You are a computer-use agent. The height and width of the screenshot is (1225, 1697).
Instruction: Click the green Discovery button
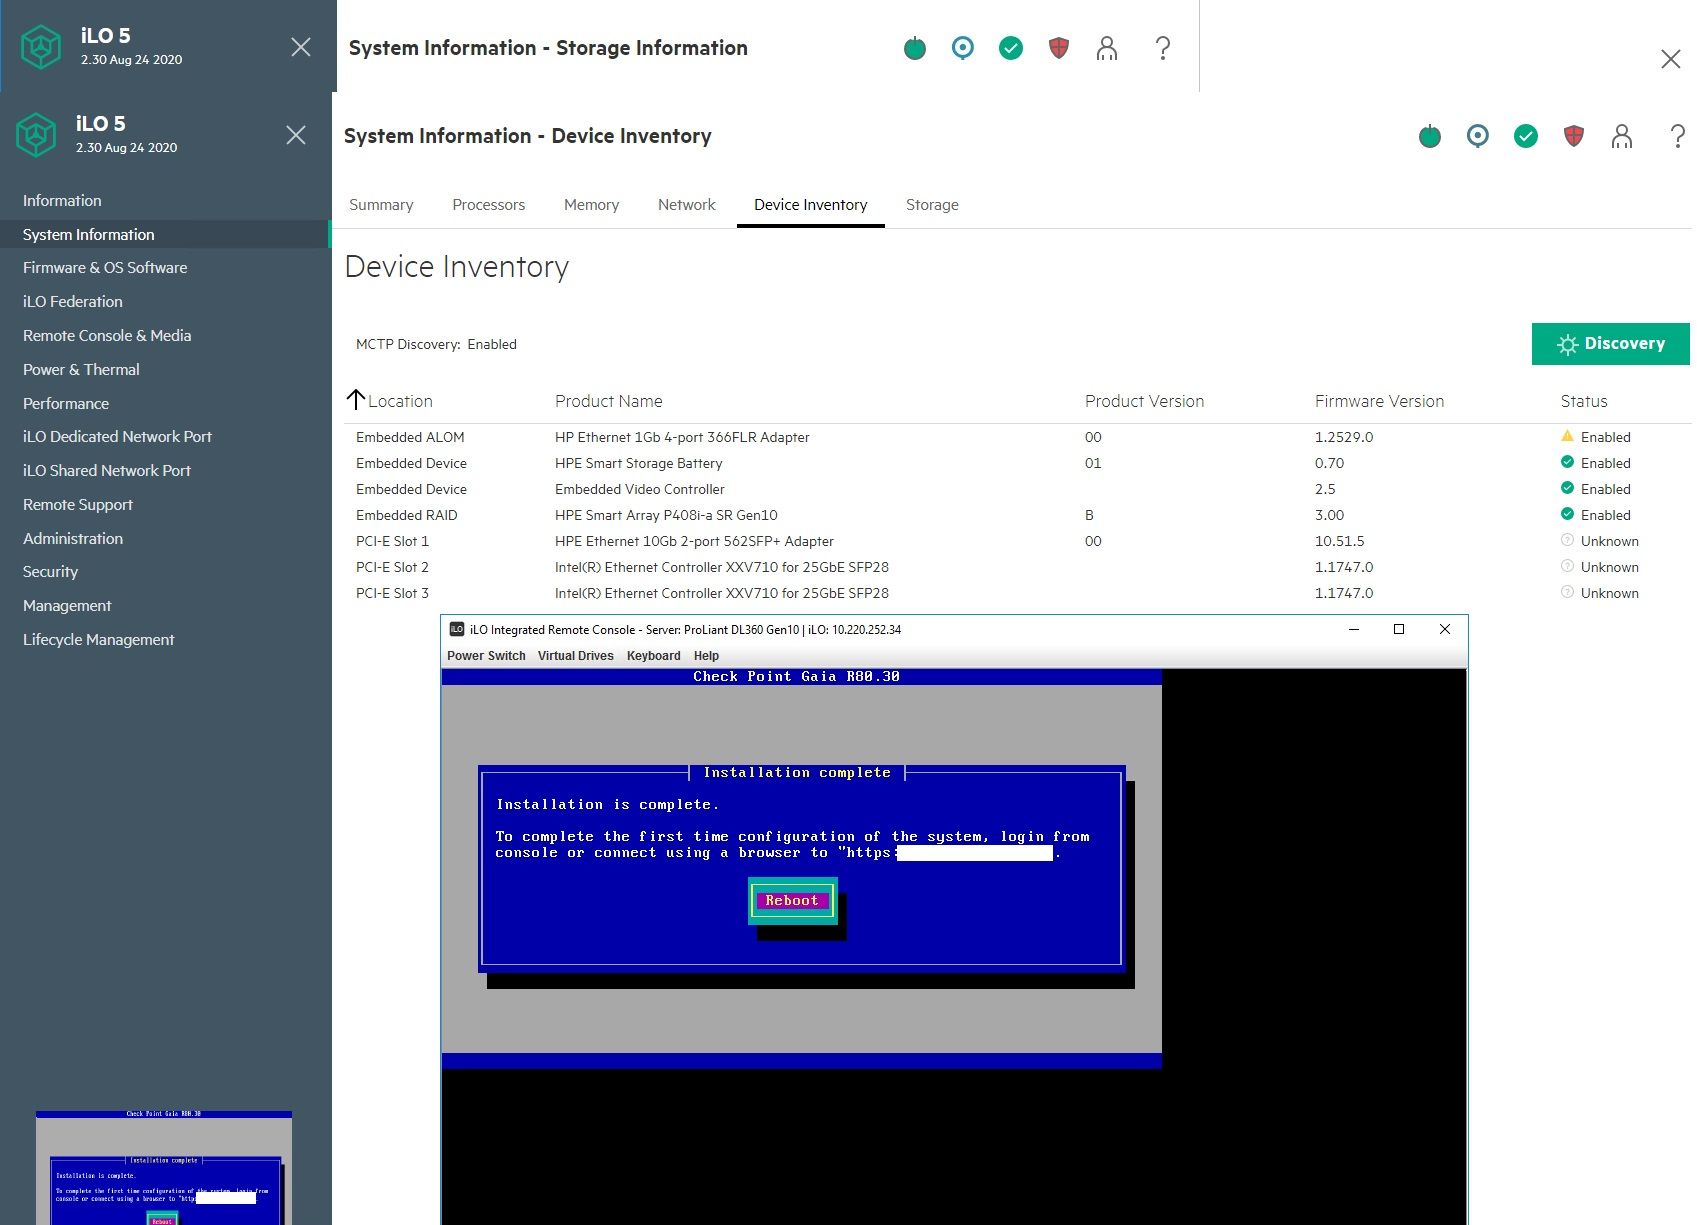[1610, 344]
